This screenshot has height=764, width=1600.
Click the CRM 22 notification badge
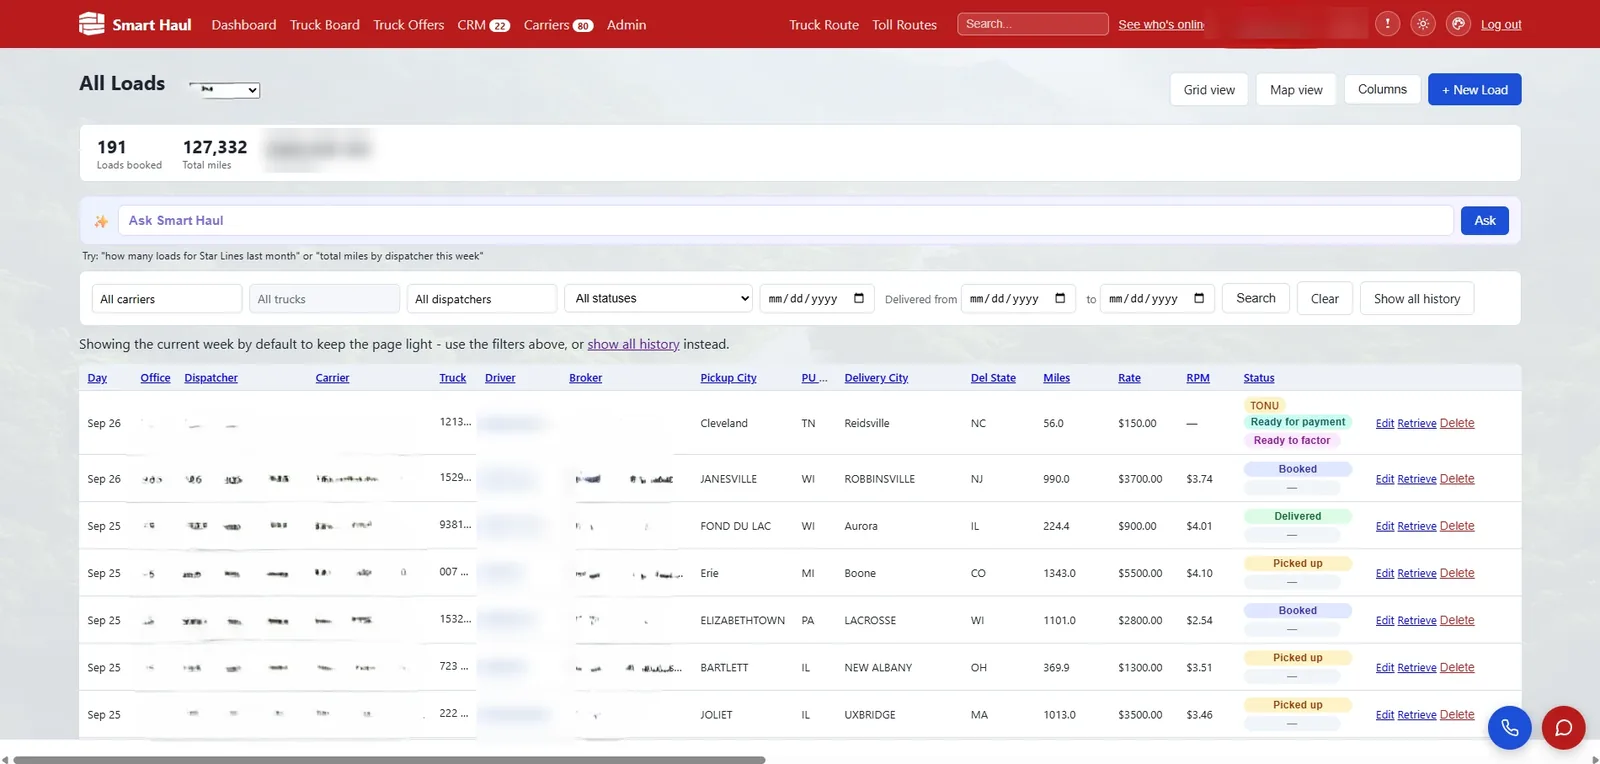pyautogui.click(x=499, y=26)
